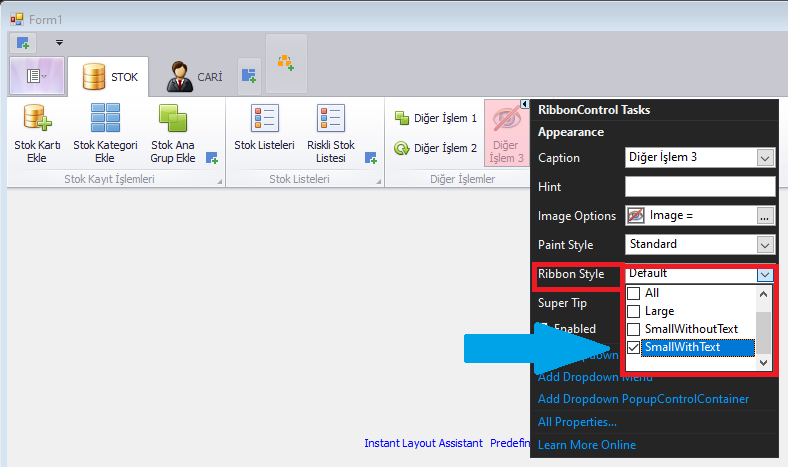788x467 pixels.
Task: Click the Form1 window icon
Action: point(17,20)
